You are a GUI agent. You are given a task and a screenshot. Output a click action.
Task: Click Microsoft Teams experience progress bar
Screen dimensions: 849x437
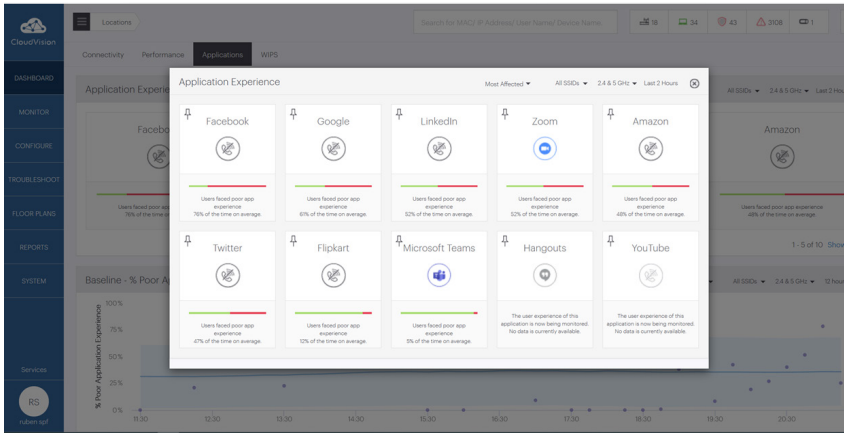coord(439,312)
